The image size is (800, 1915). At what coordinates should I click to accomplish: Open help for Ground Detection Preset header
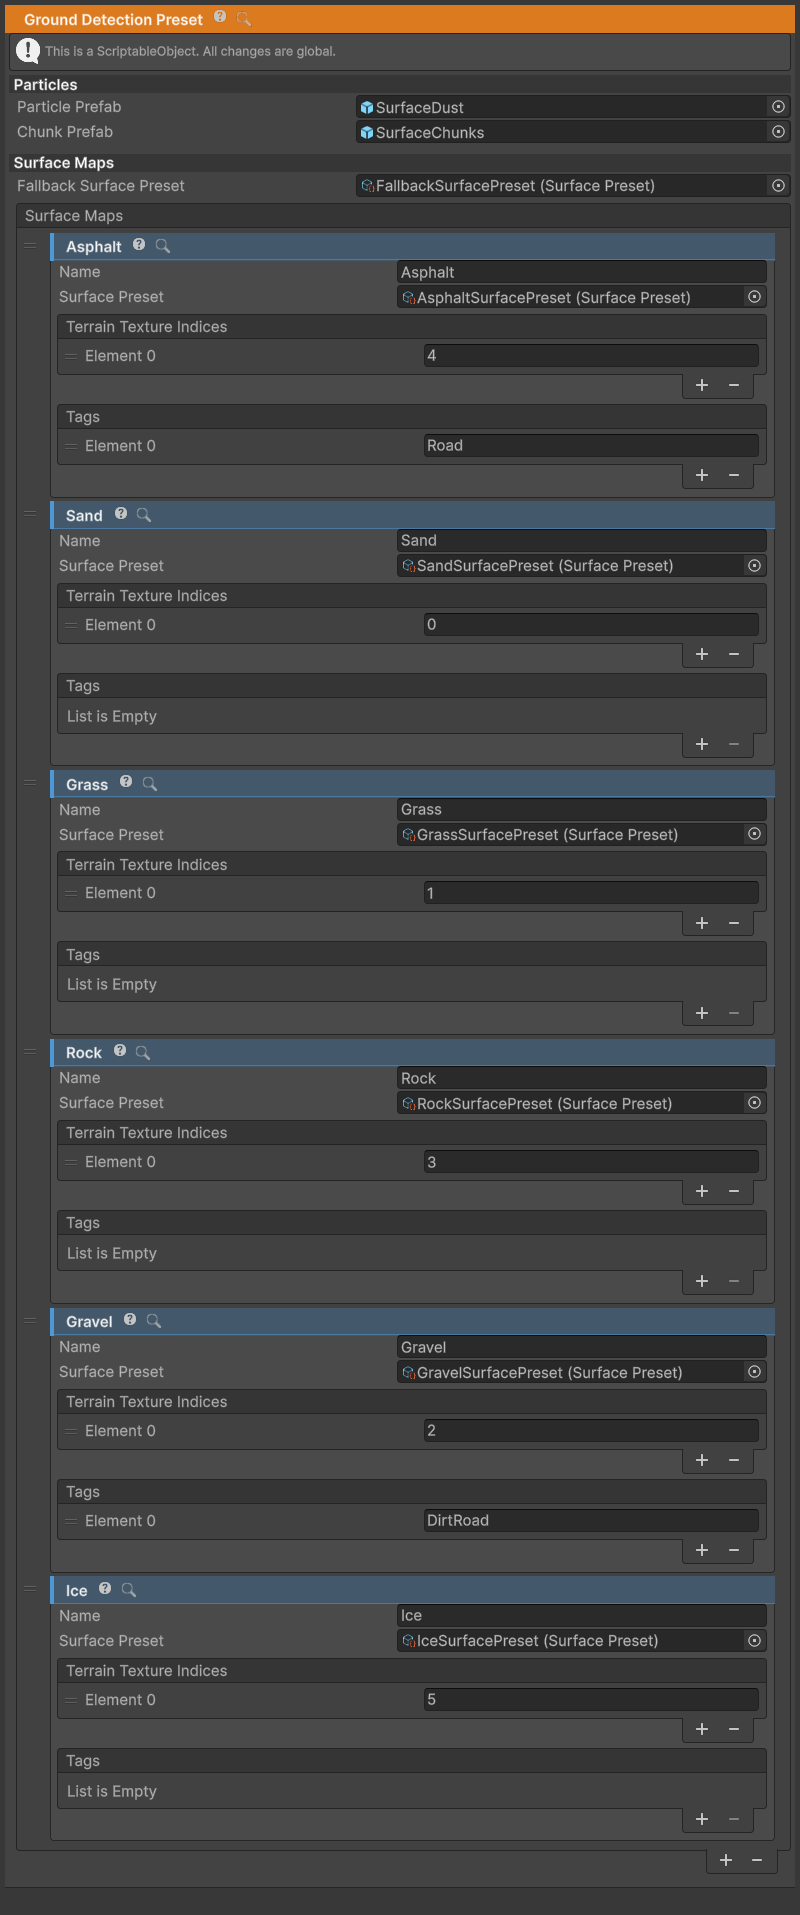(x=220, y=17)
